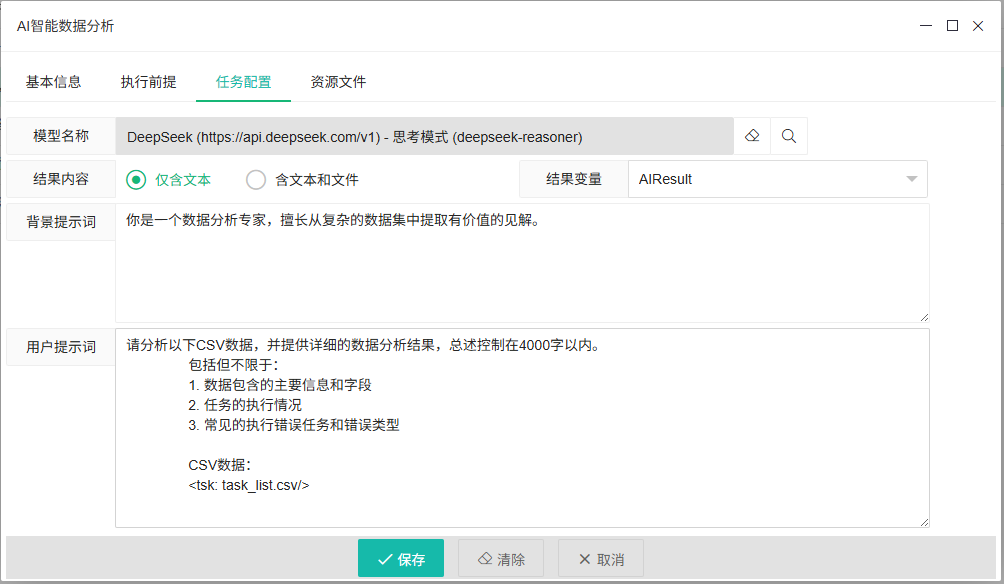Click the magnifier icon to search models

789,136
